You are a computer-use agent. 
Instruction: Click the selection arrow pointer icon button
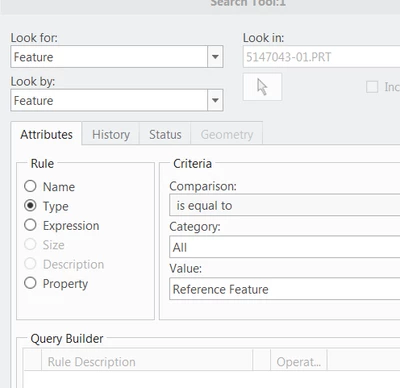point(262,87)
